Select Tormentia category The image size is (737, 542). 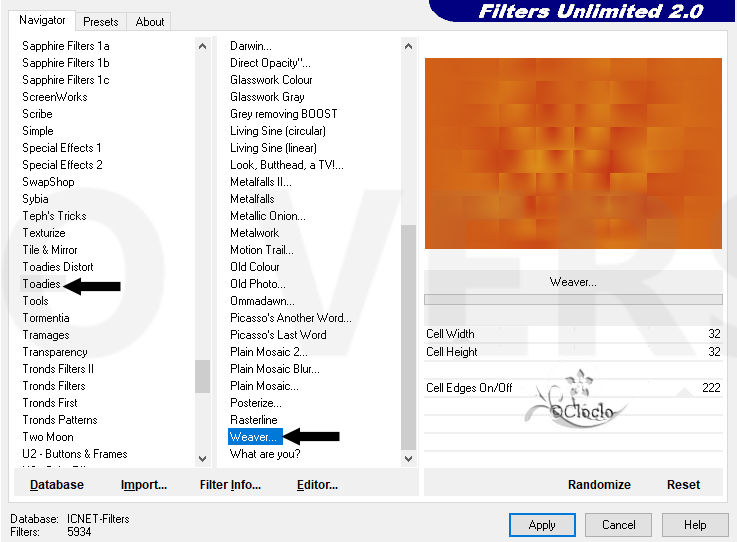[x=46, y=318]
